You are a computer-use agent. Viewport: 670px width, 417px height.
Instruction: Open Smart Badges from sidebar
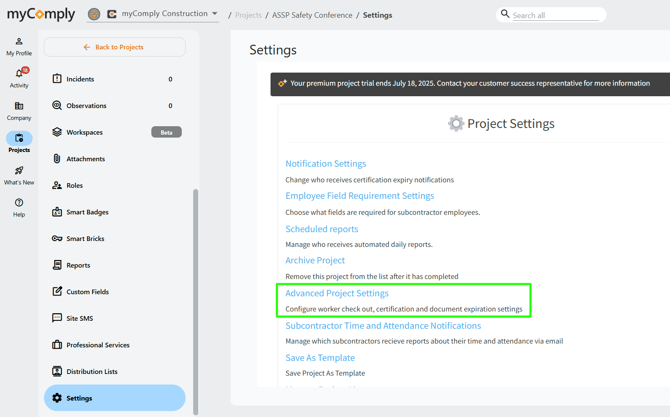coord(87,212)
